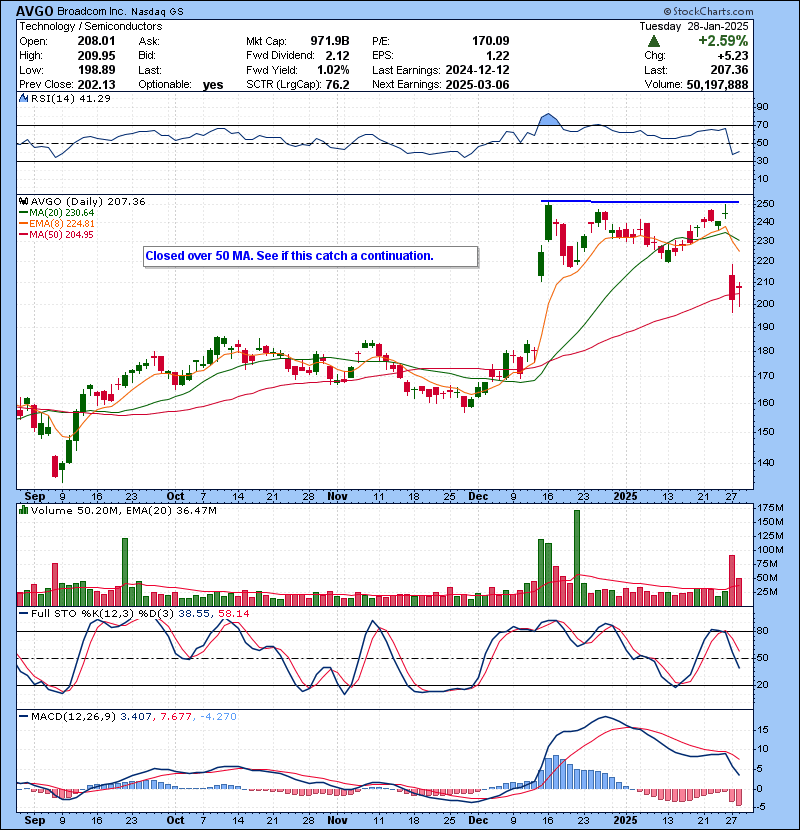Click the green up-triangle change indicator
Image resolution: width=800 pixels, height=830 pixels.
click(x=654, y=41)
